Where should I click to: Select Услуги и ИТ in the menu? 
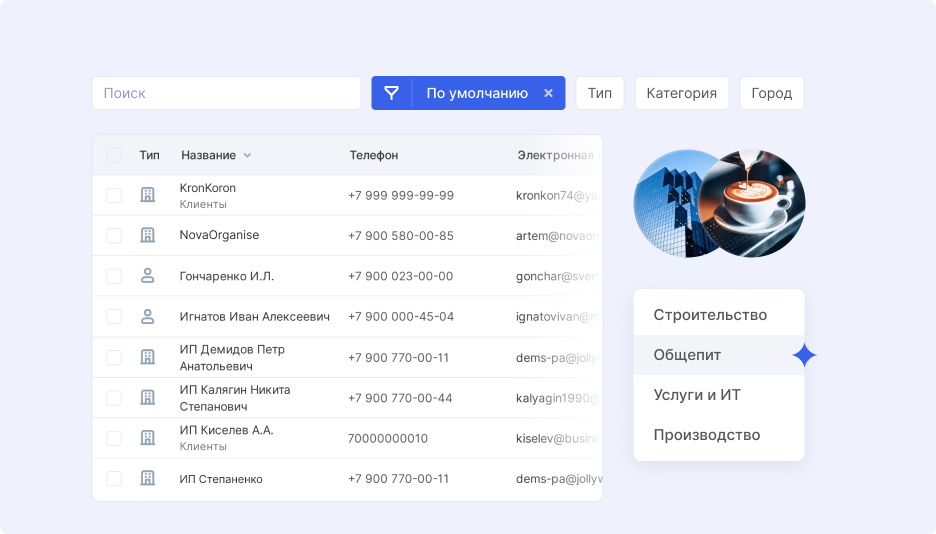(697, 395)
